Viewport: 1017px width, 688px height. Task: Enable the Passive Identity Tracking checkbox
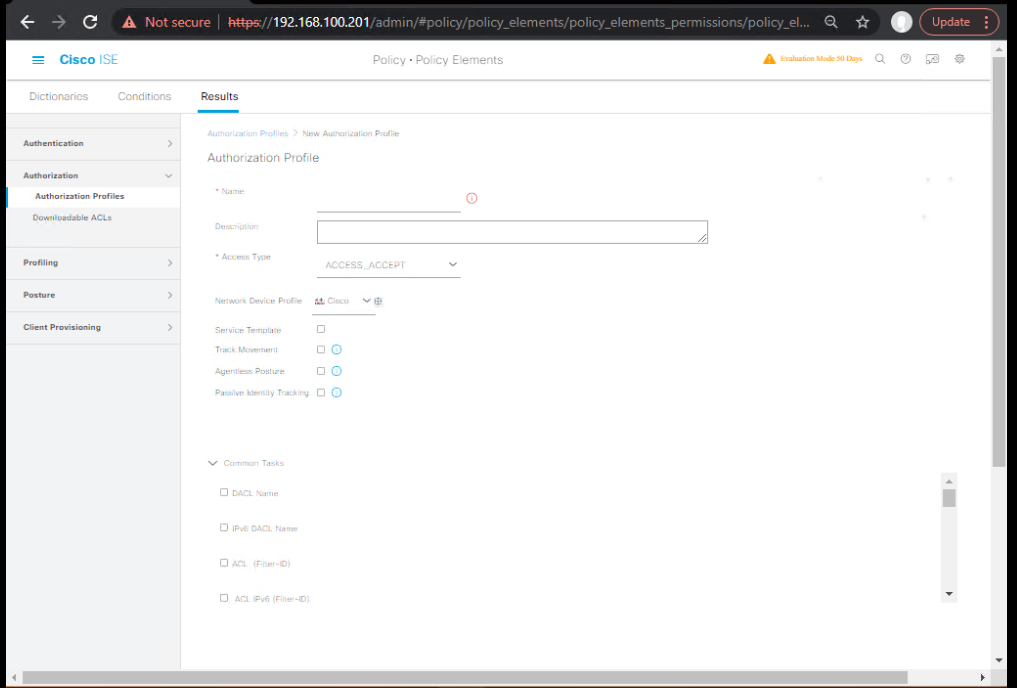321,392
